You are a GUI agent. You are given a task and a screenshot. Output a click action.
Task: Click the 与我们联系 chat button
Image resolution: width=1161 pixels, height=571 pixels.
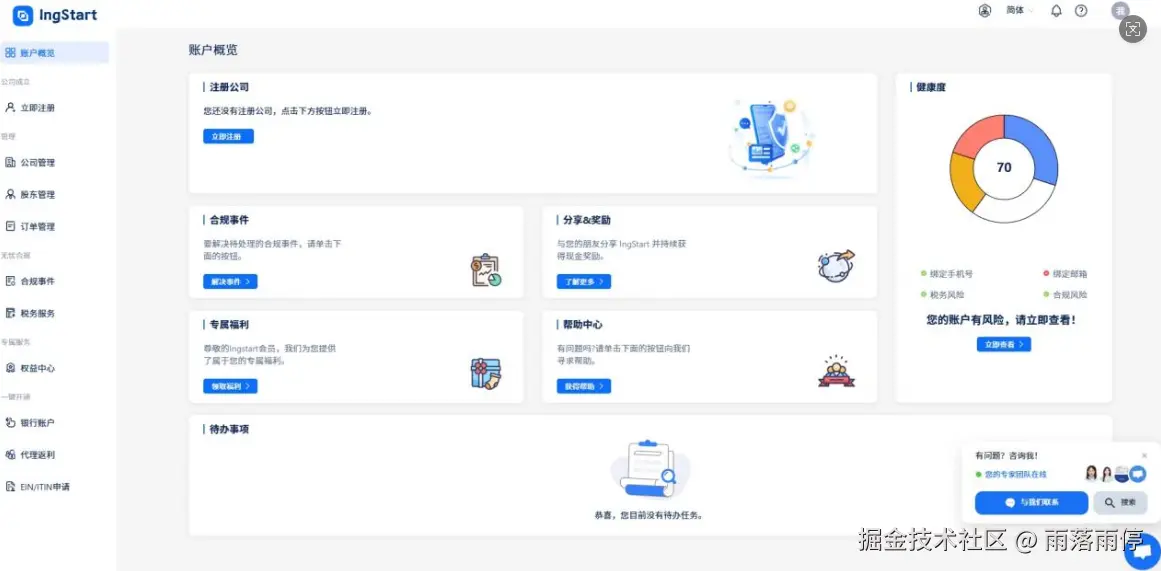click(x=1031, y=502)
